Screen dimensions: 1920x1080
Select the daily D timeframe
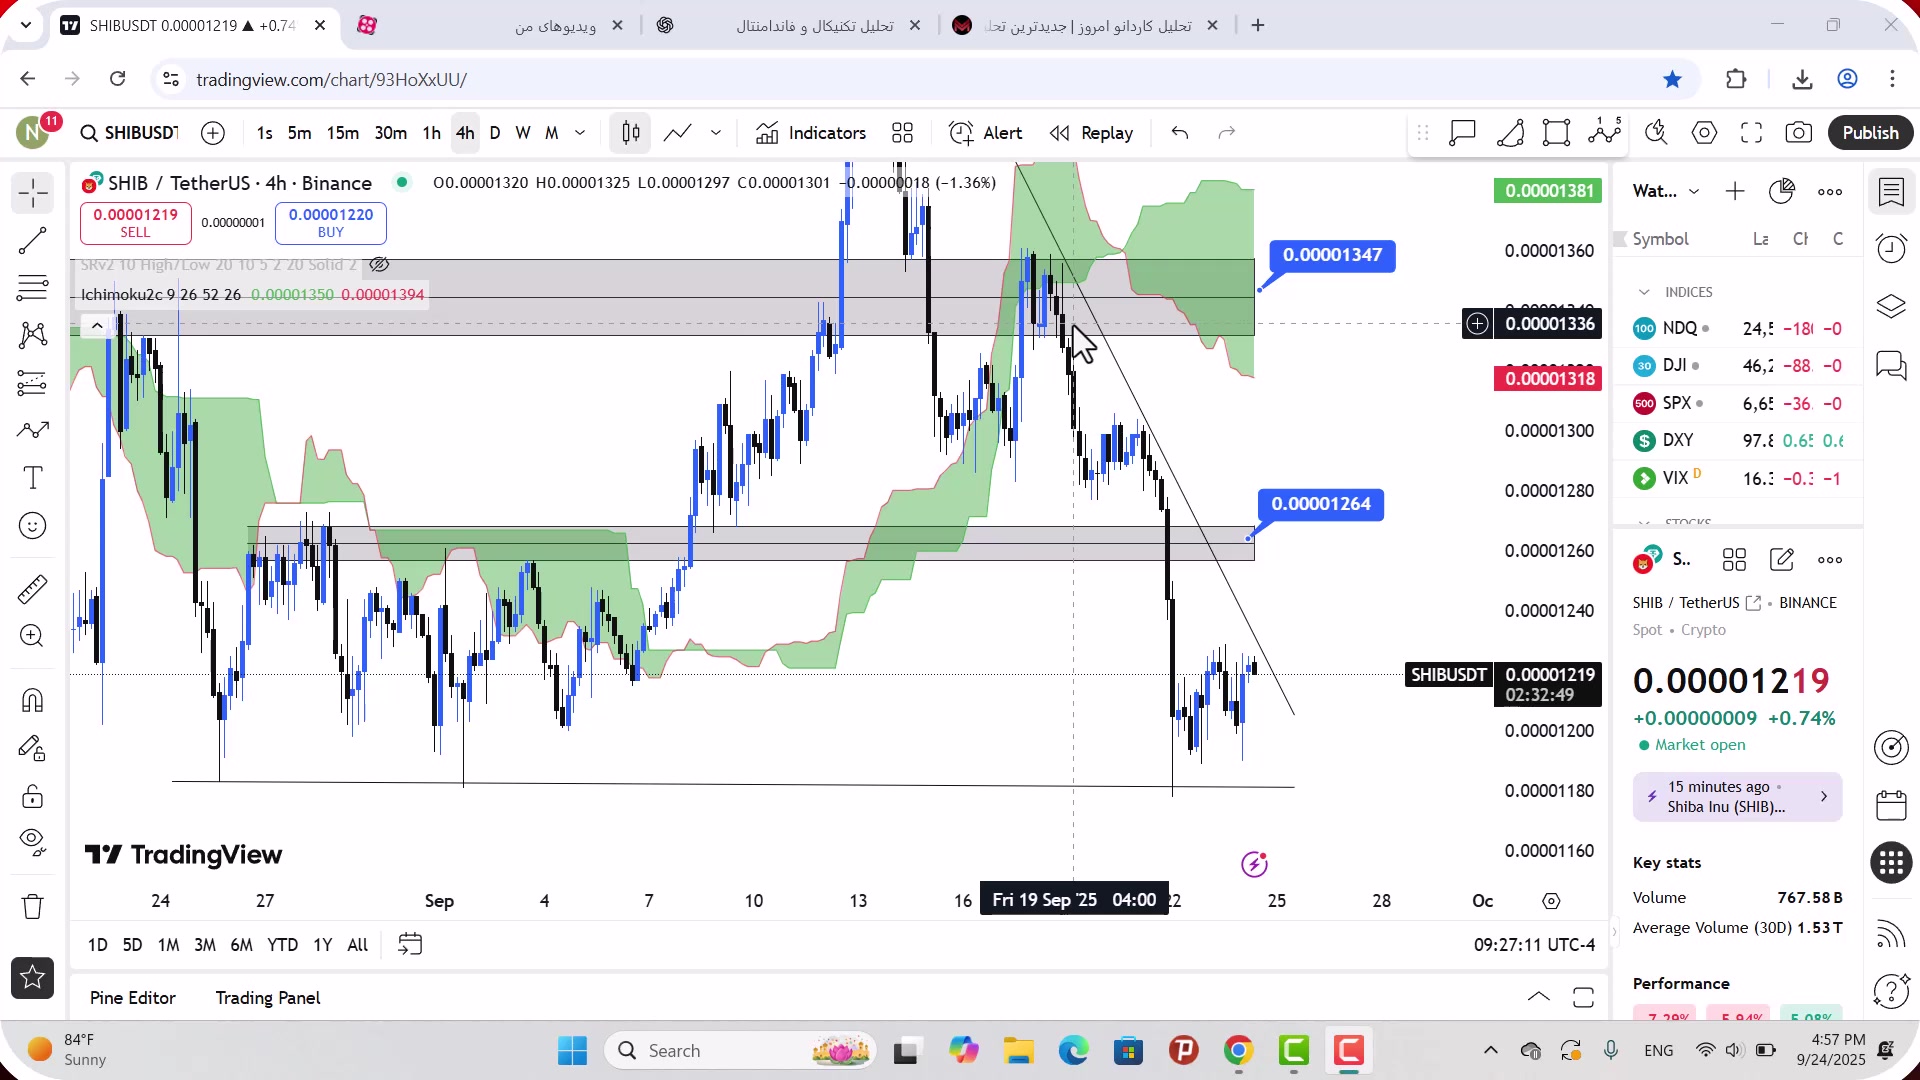click(495, 133)
